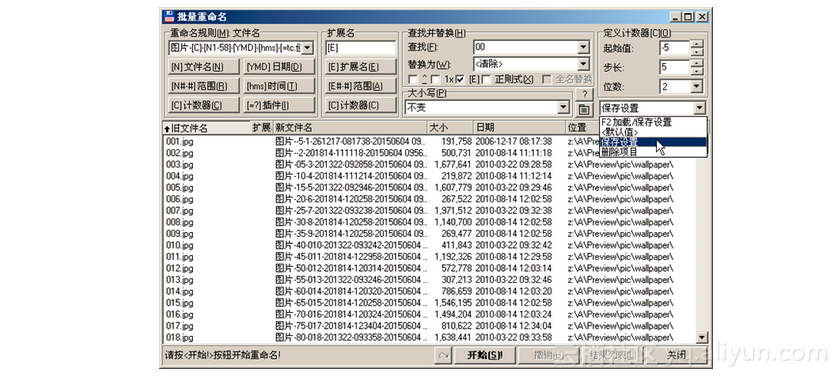Click size value 1,971,512
Viewport: 839px width, 378px height.
tap(453, 210)
